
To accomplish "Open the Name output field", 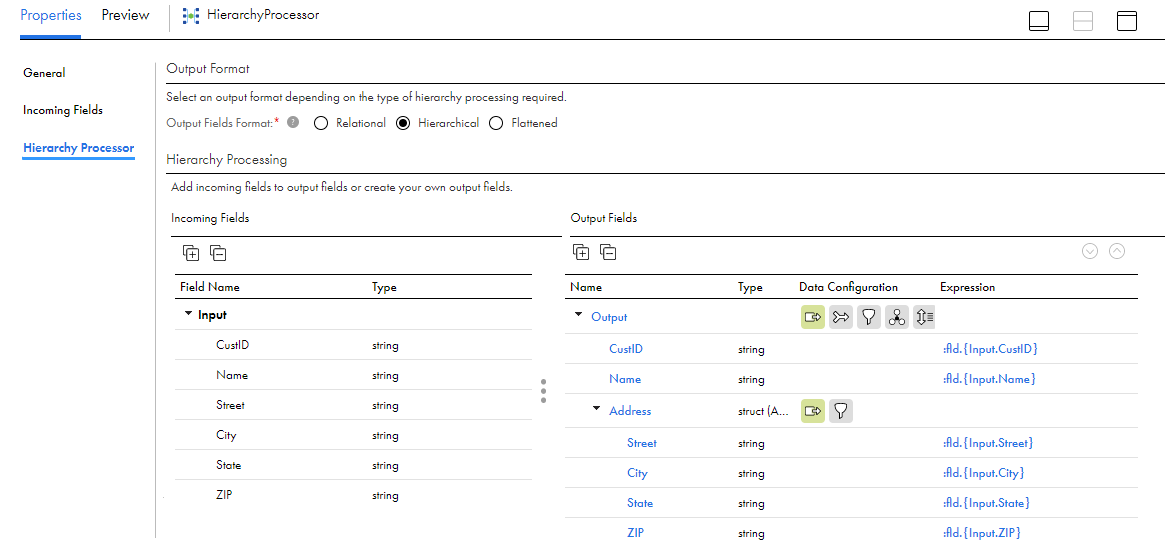I will pos(625,379).
